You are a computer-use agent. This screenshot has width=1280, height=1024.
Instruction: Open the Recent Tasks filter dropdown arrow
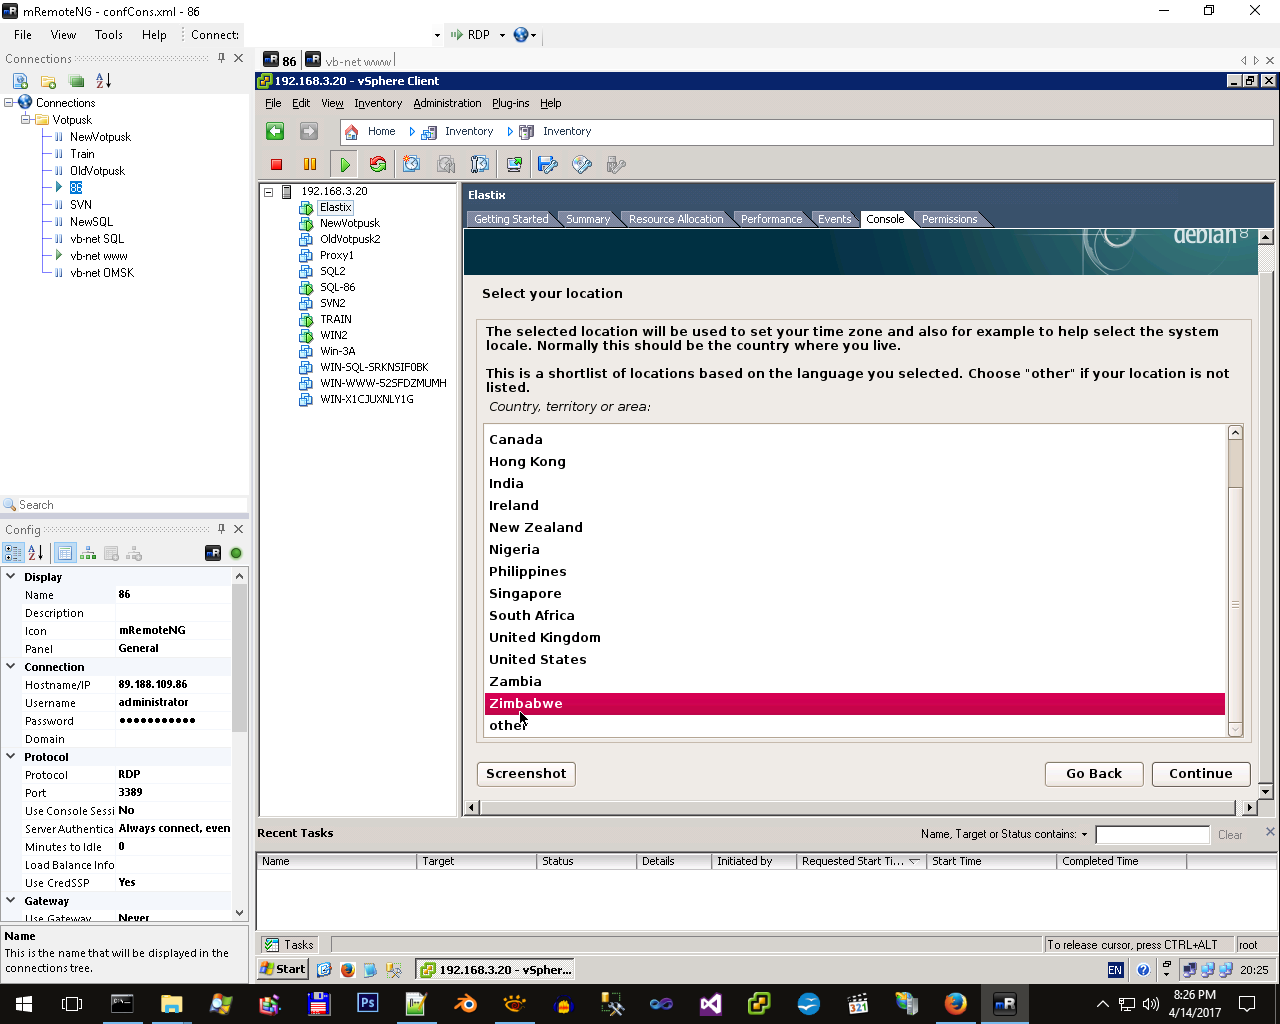click(1084, 835)
